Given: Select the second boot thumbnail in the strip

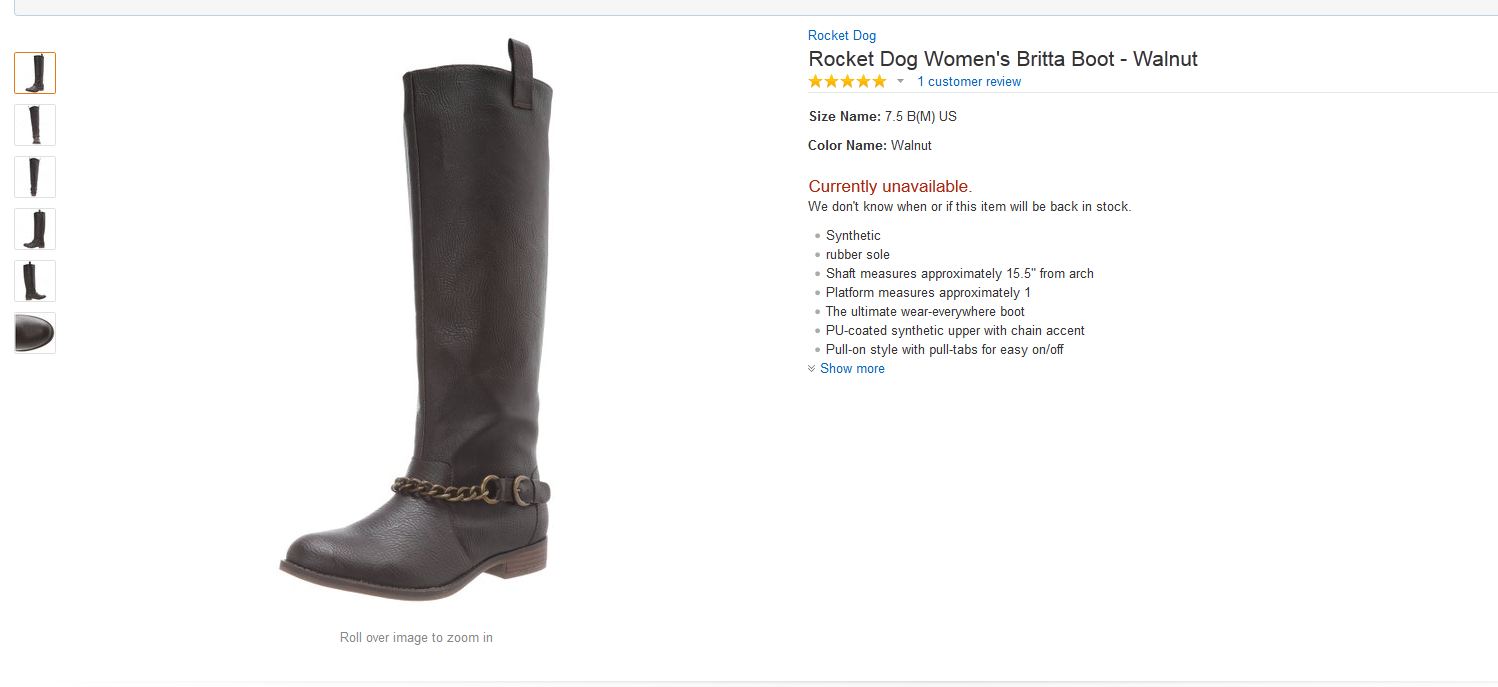Looking at the screenshot, I should [35, 125].
